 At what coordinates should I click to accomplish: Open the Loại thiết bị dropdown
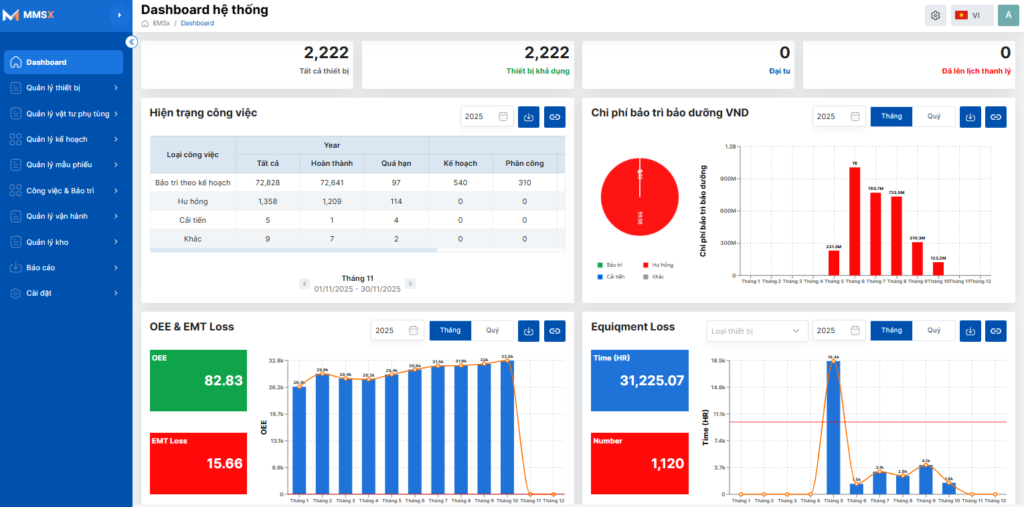click(758, 331)
